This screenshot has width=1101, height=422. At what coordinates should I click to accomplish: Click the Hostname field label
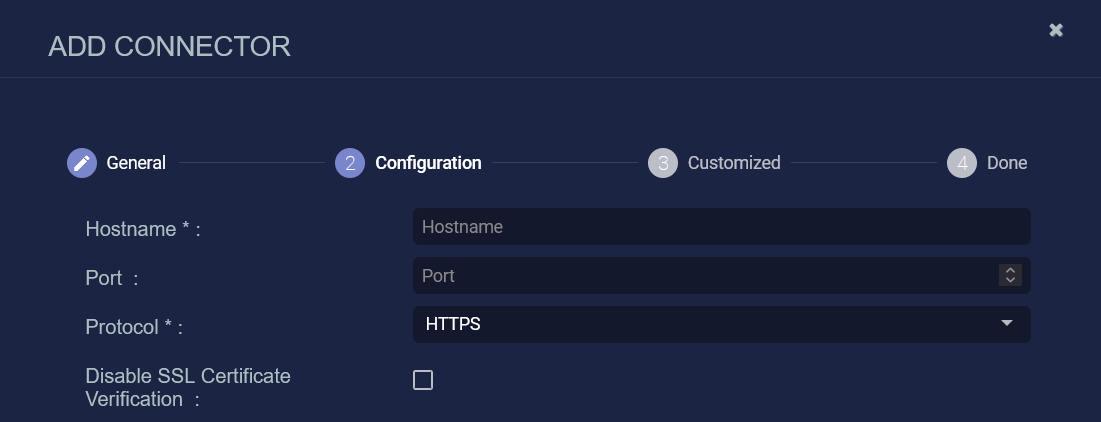point(143,229)
